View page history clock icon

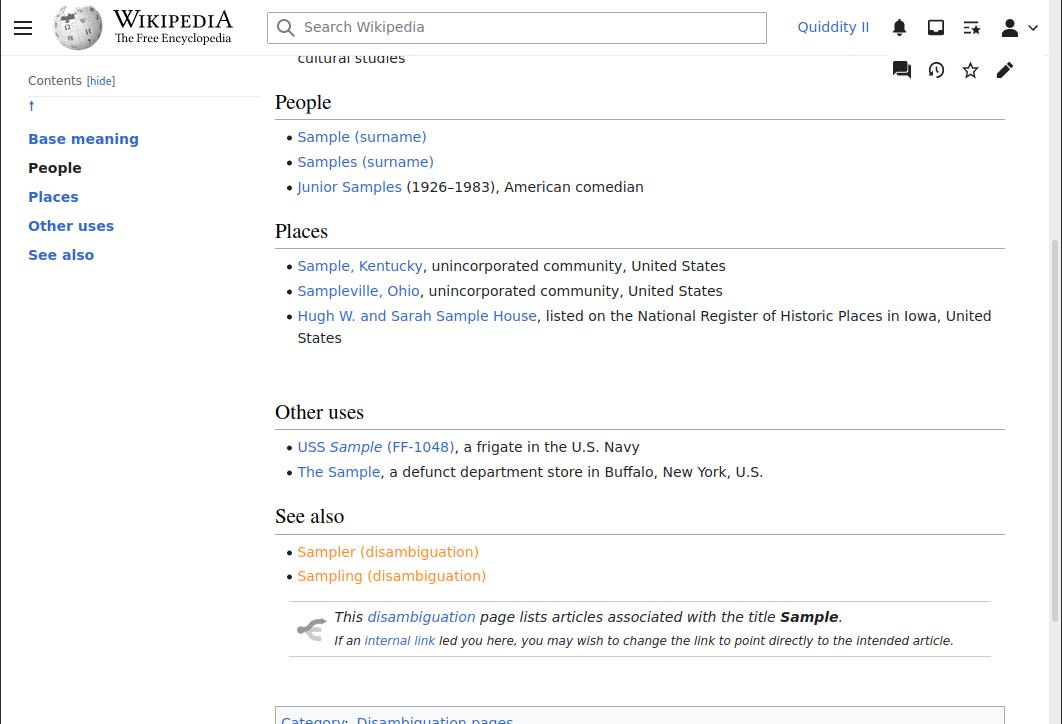pyautogui.click(x=936, y=70)
